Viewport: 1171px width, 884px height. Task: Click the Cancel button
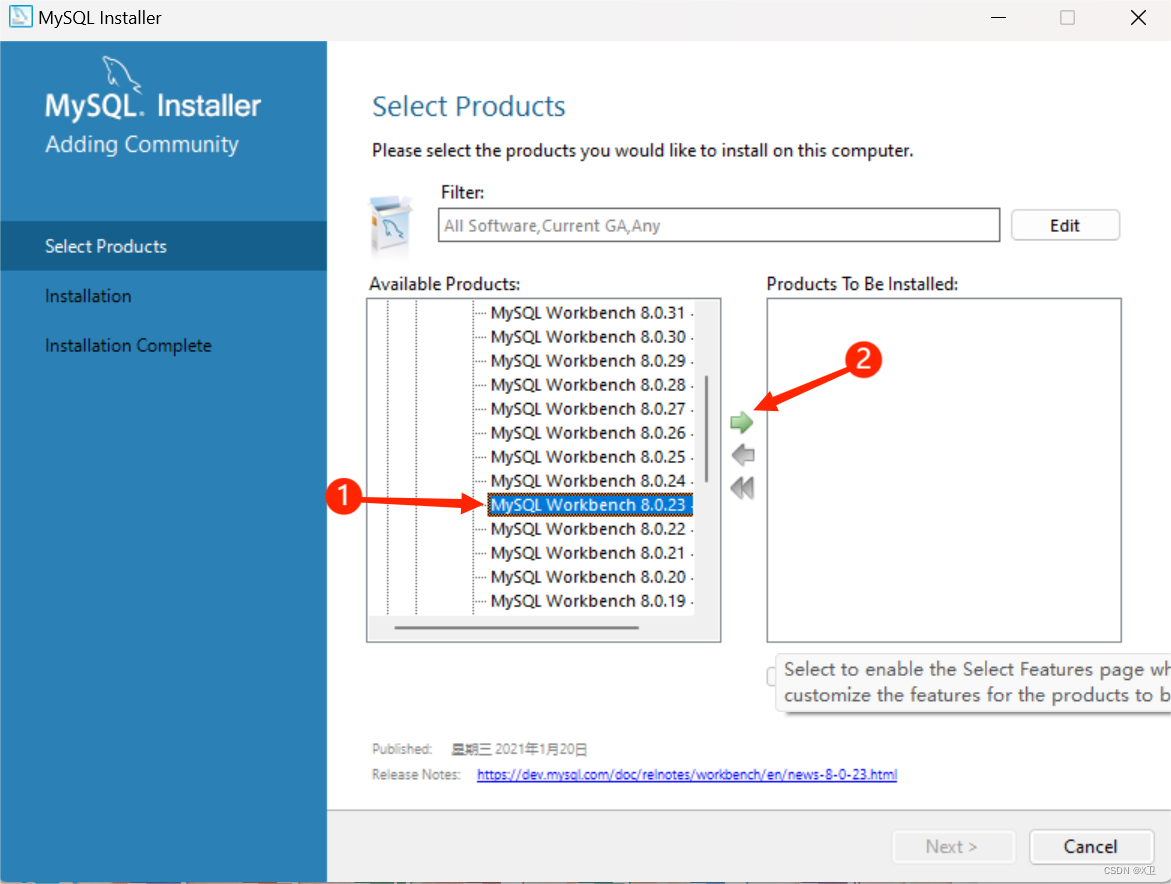(x=1090, y=847)
